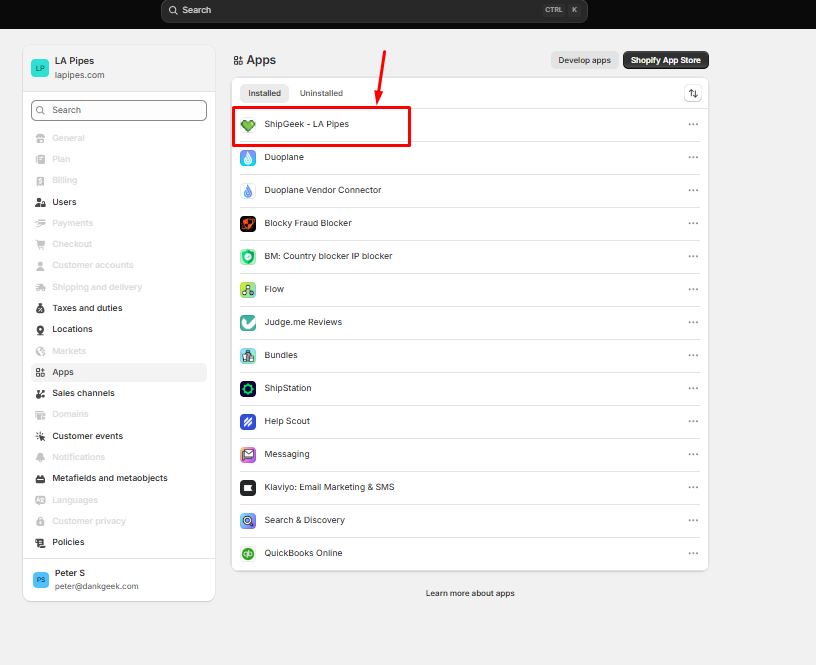Open more actions for ShipStation app
This screenshot has width=816, height=665.
coord(693,388)
